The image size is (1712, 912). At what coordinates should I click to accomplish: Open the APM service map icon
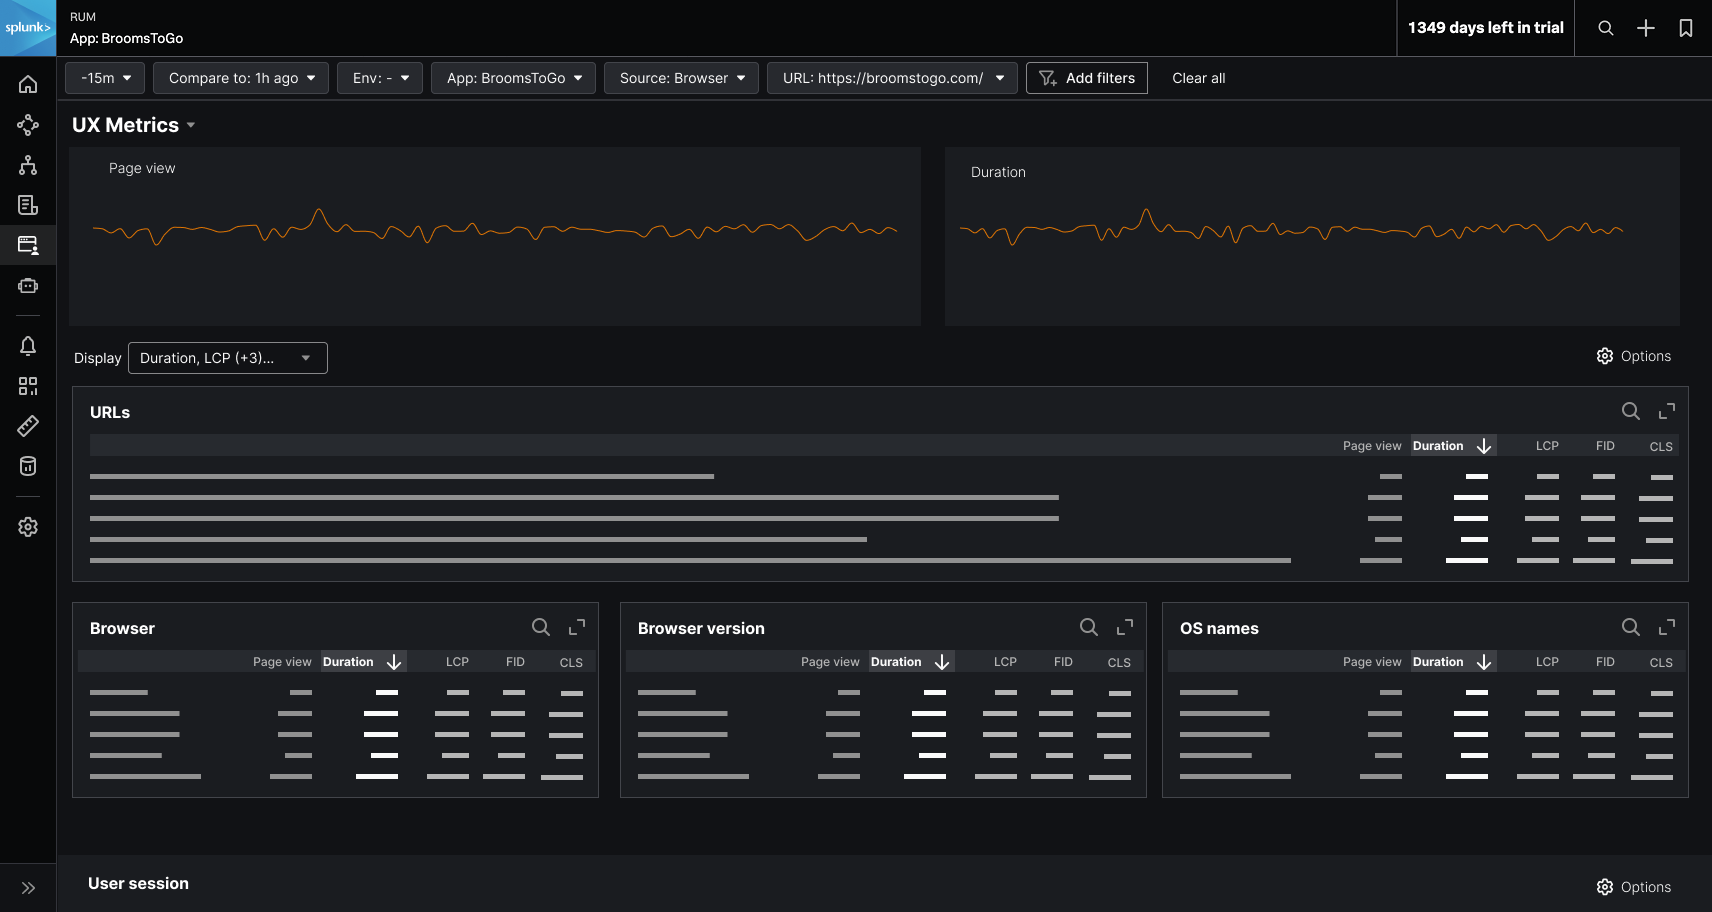point(28,125)
